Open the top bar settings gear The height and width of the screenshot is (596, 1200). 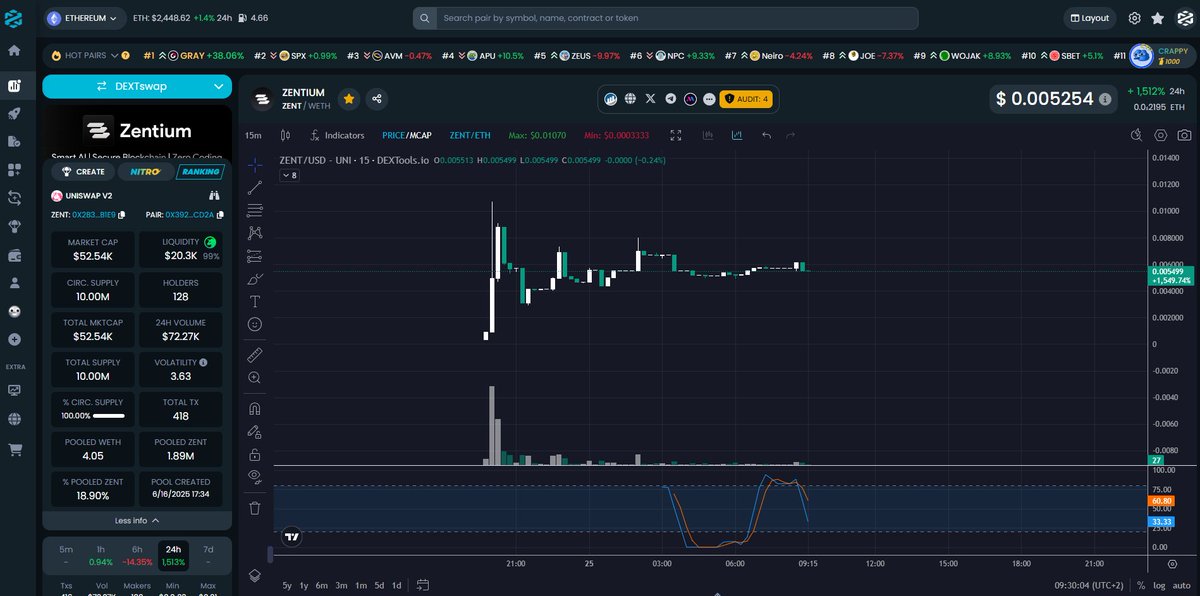point(1135,18)
